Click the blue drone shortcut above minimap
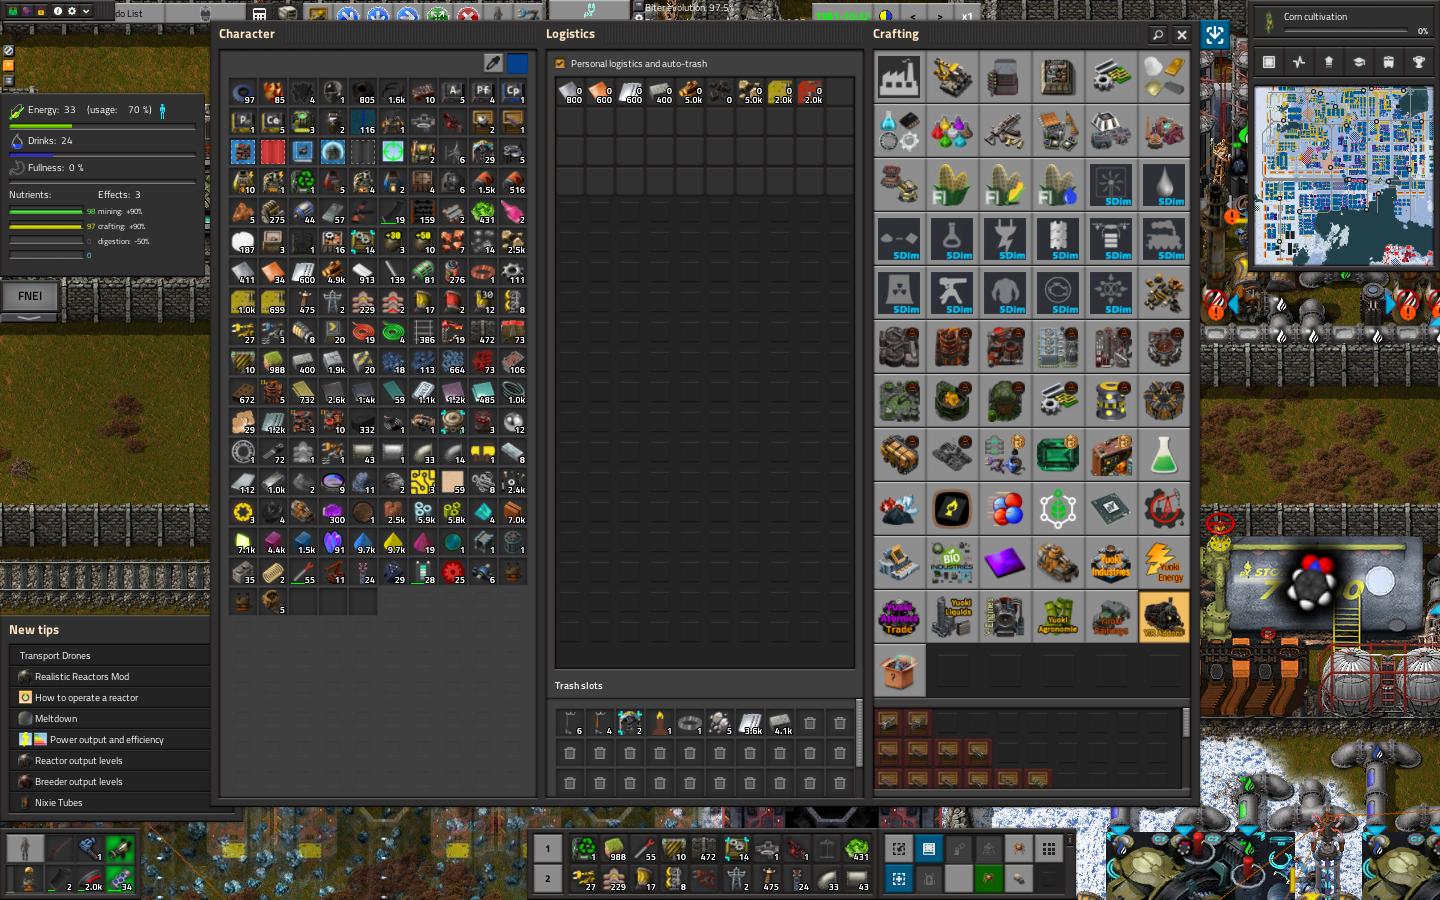 click(1215, 35)
